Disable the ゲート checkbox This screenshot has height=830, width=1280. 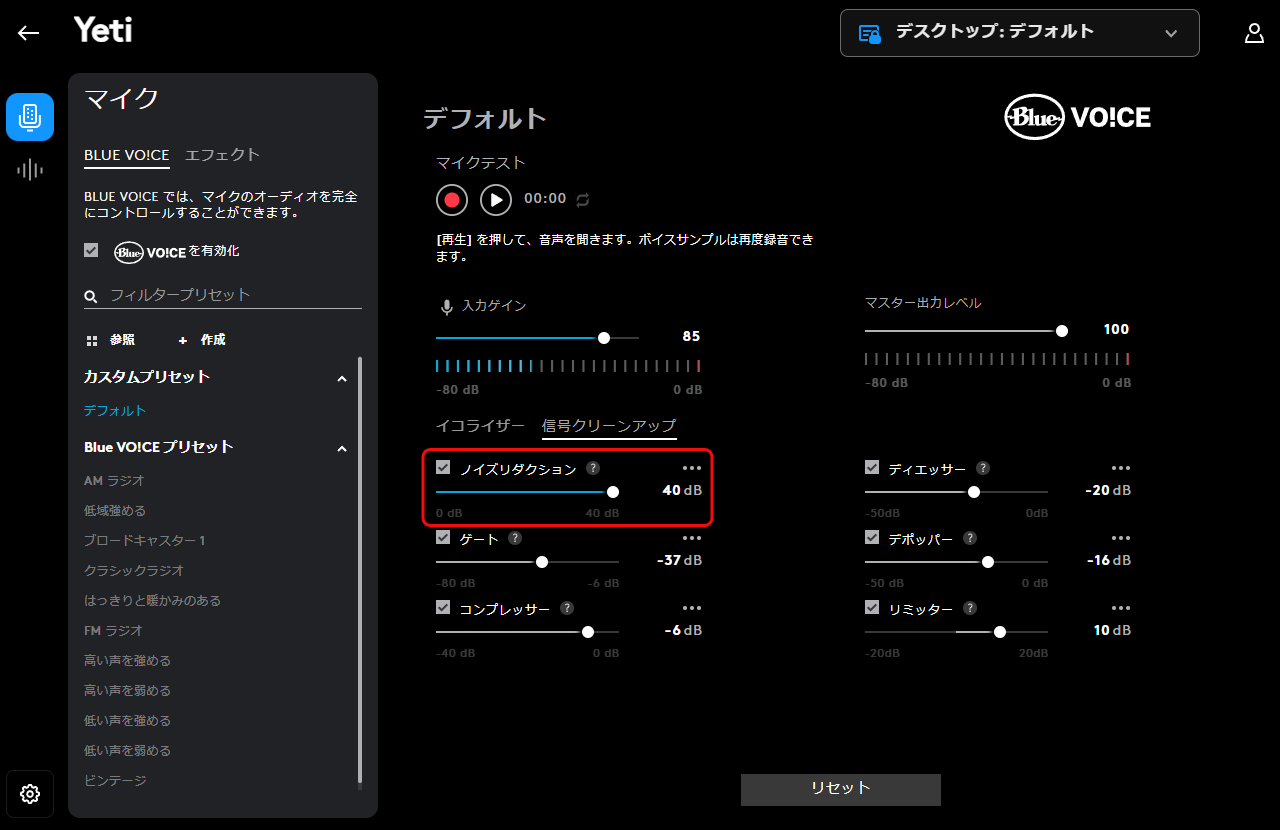pos(443,538)
